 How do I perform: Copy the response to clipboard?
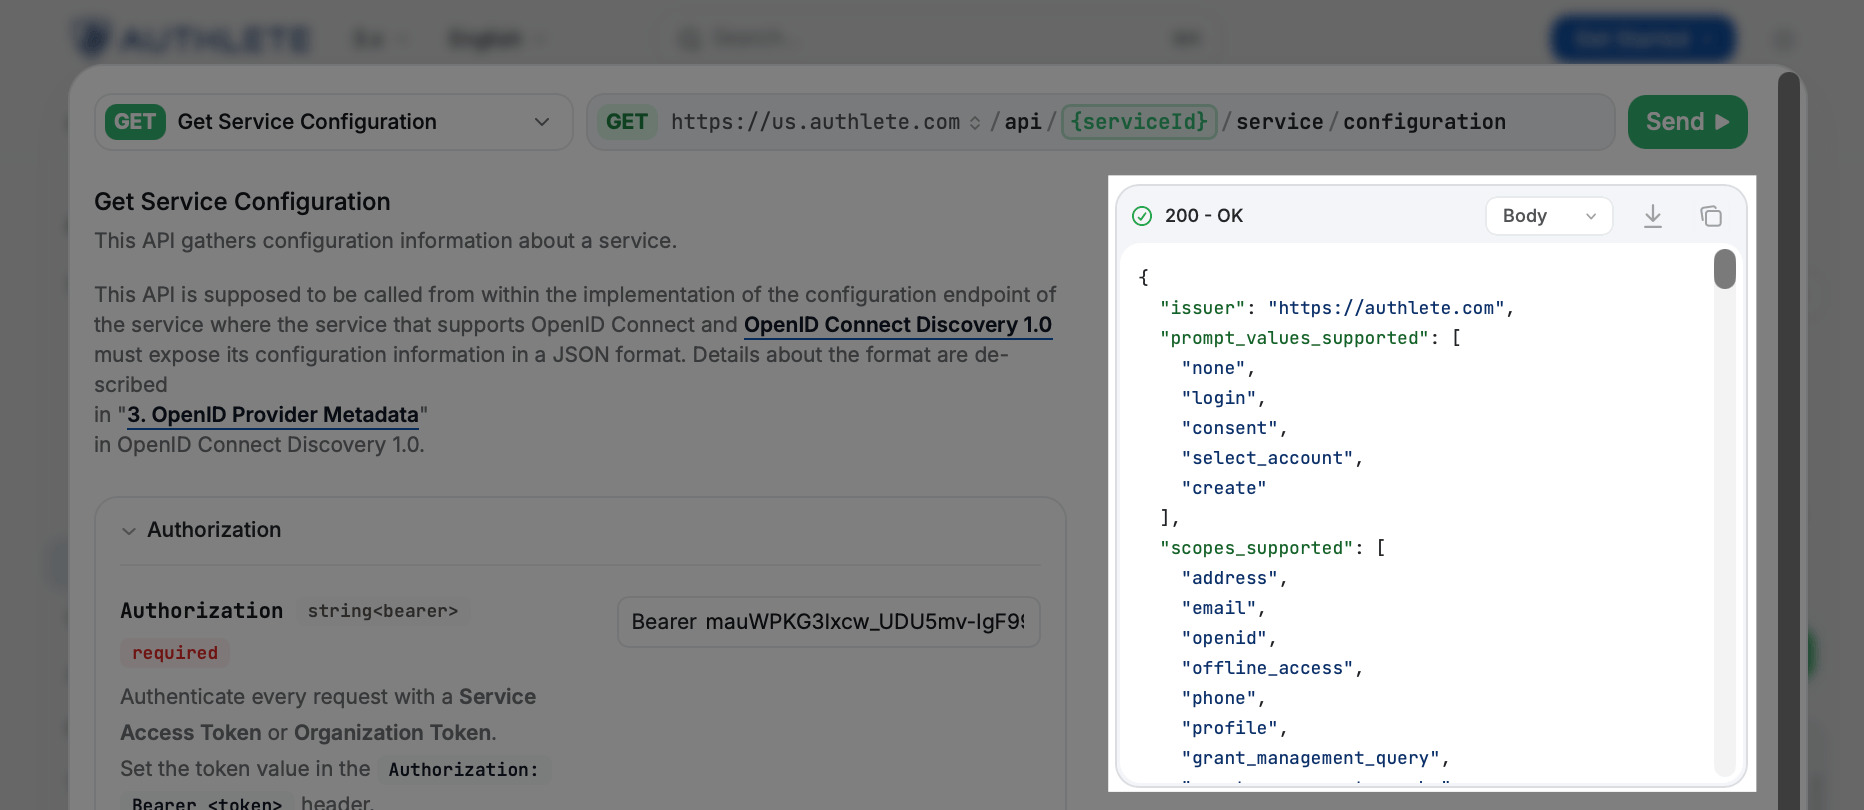(1711, 216)
